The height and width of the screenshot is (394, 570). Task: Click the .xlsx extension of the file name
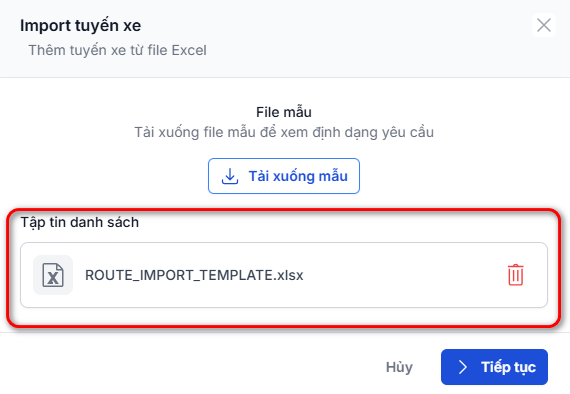pyautogui.click(x=288, y=275)
